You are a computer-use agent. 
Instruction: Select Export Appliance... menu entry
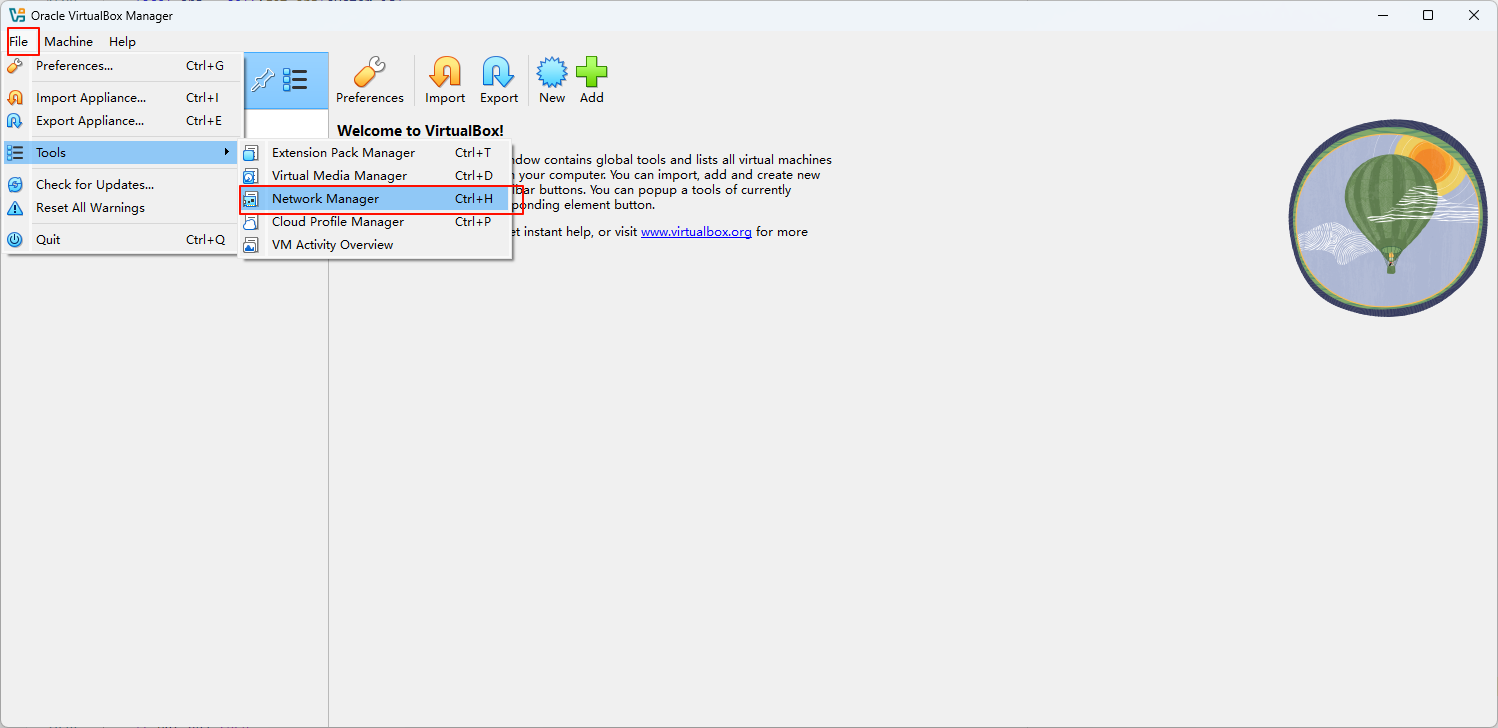123,121
